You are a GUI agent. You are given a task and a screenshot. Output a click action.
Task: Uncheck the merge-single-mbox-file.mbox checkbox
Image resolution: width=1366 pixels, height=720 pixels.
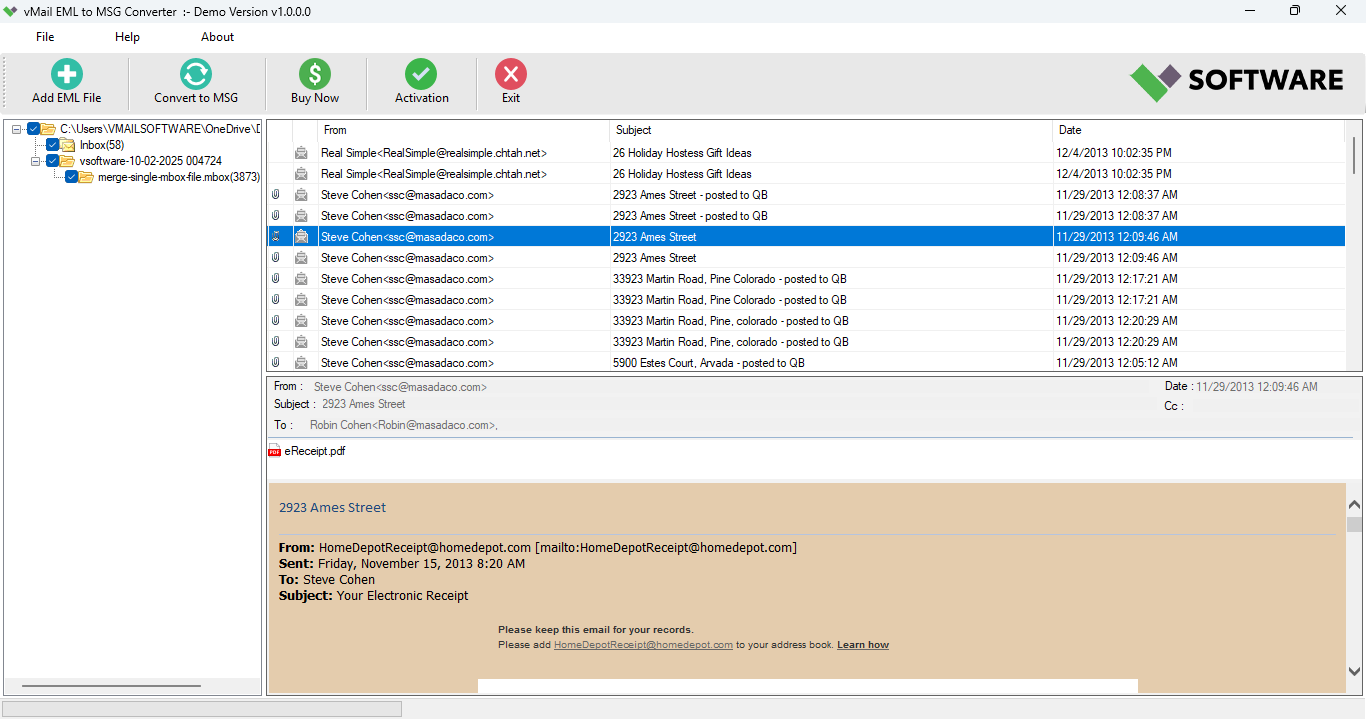(70, 176)
